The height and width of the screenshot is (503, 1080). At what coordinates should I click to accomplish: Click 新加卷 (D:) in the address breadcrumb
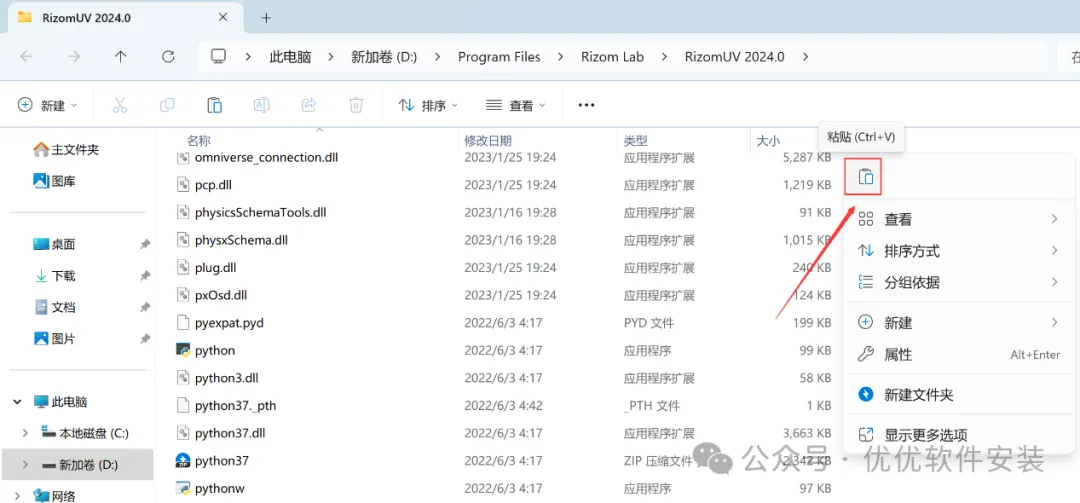pos(384,57)
